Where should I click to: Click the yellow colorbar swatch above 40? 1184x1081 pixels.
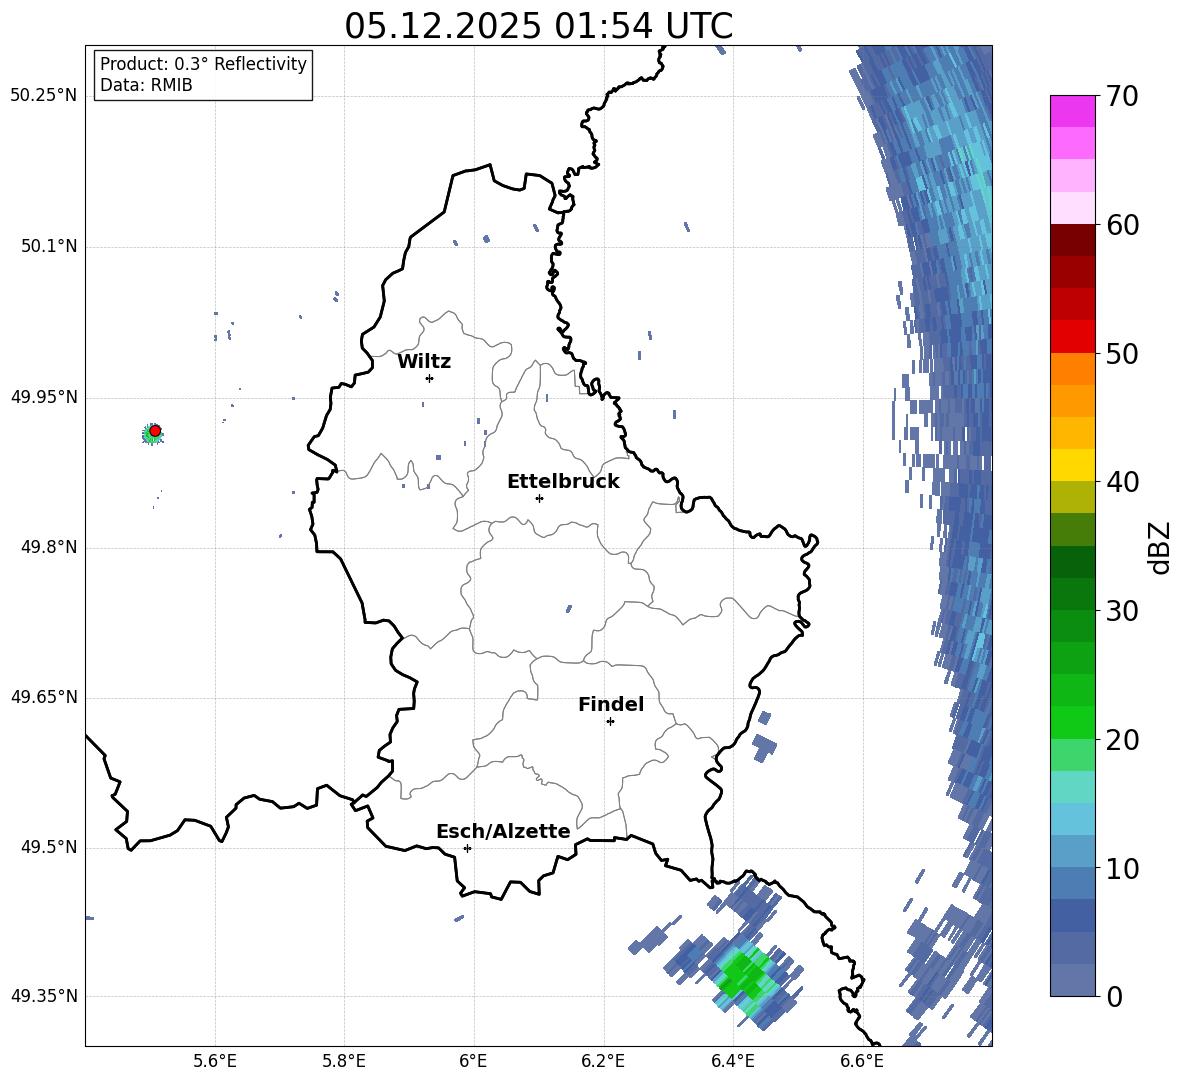(1072, 465)
